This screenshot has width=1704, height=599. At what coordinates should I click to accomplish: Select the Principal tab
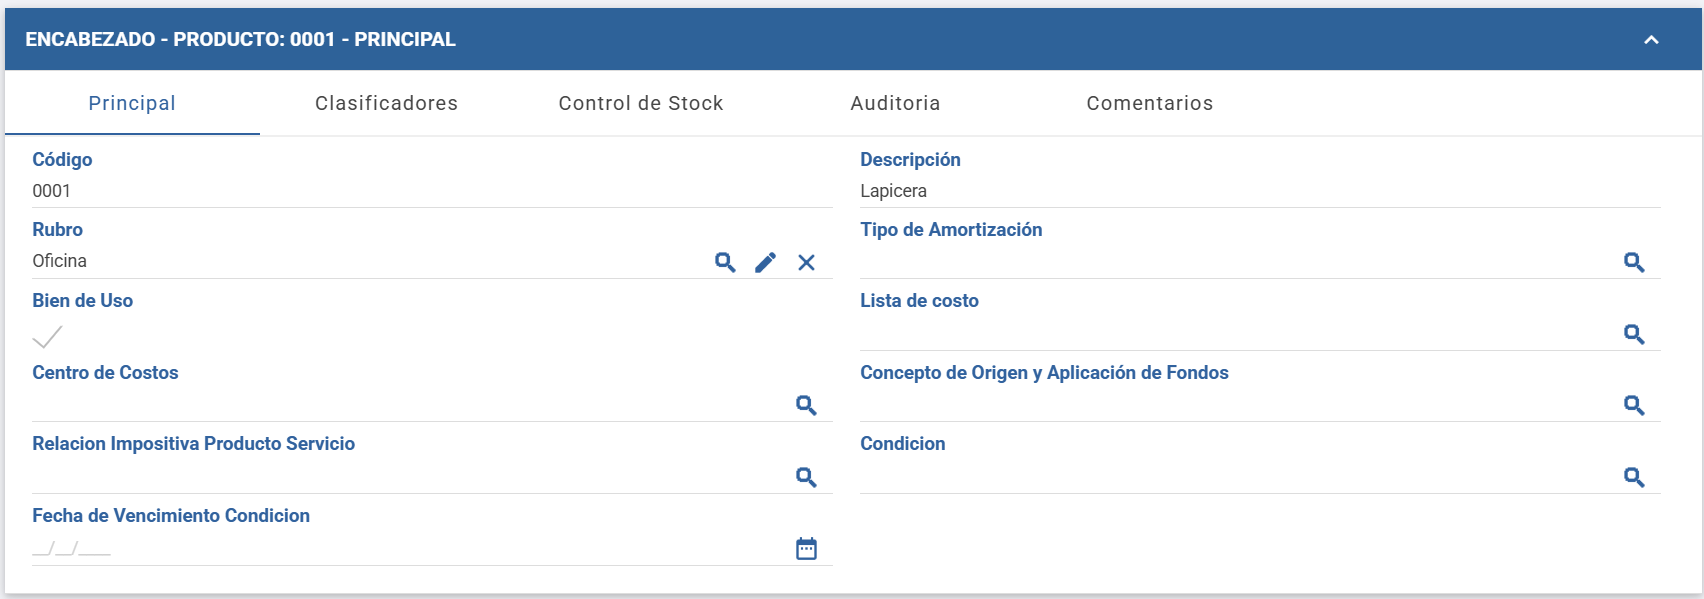pos(132,103)
